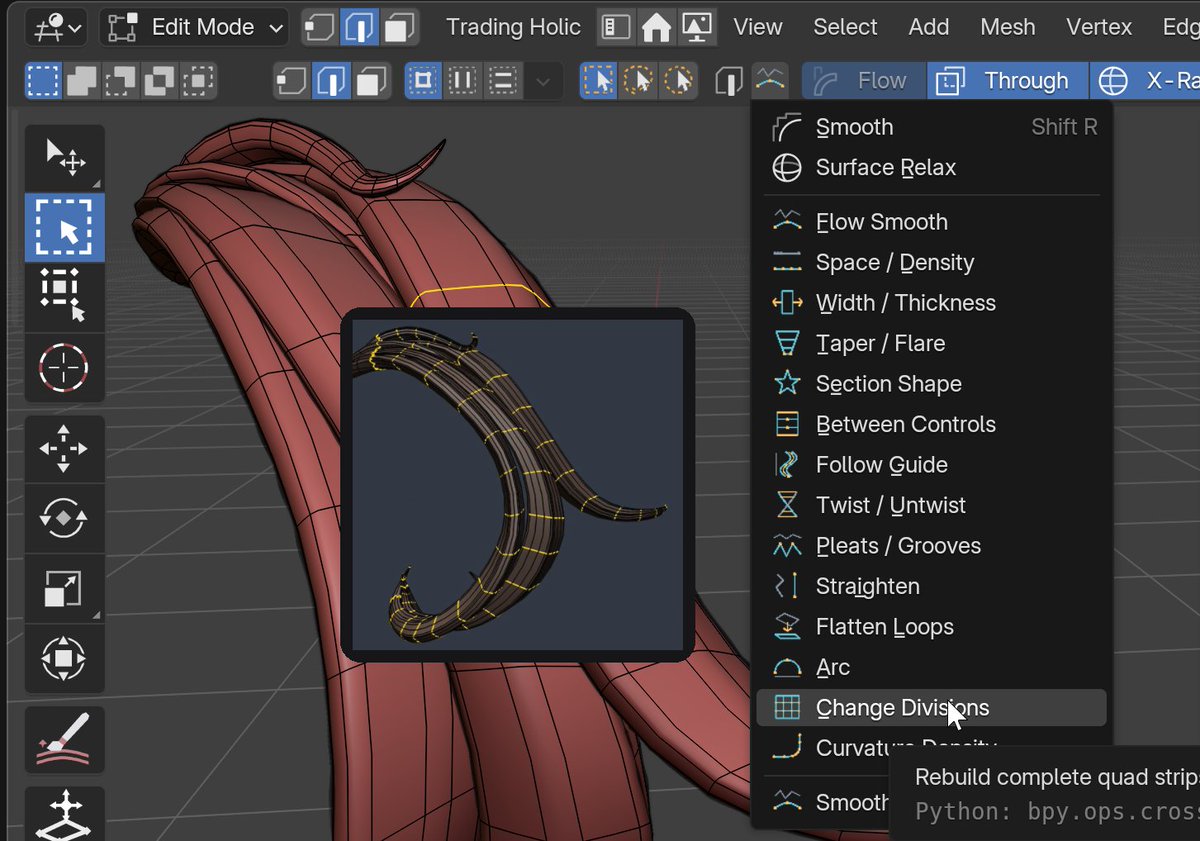The height and width of the screenshot is (841, 1200).
Task: Click the Shift R shortcut text
Action: point(1064,127)
